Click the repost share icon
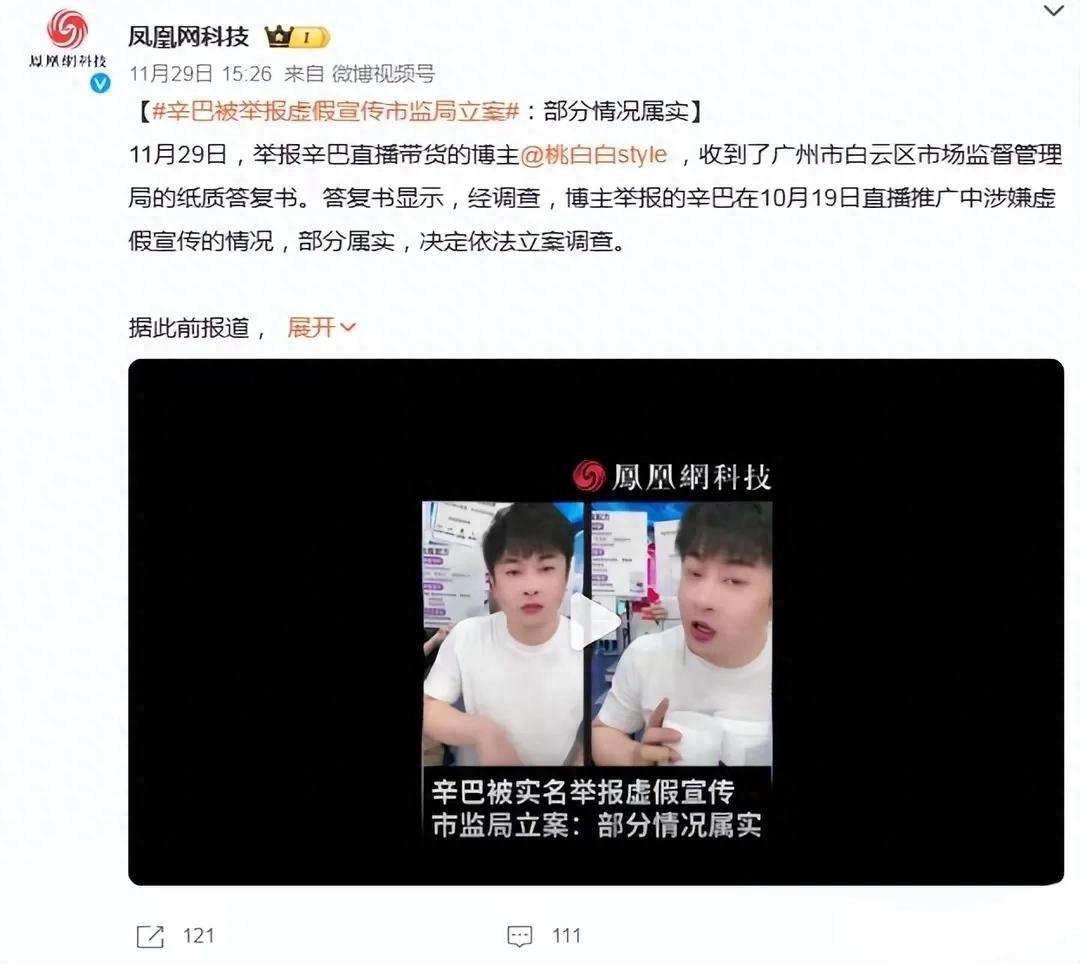This screenshot has width=1080, height=964. click(150, 936)
